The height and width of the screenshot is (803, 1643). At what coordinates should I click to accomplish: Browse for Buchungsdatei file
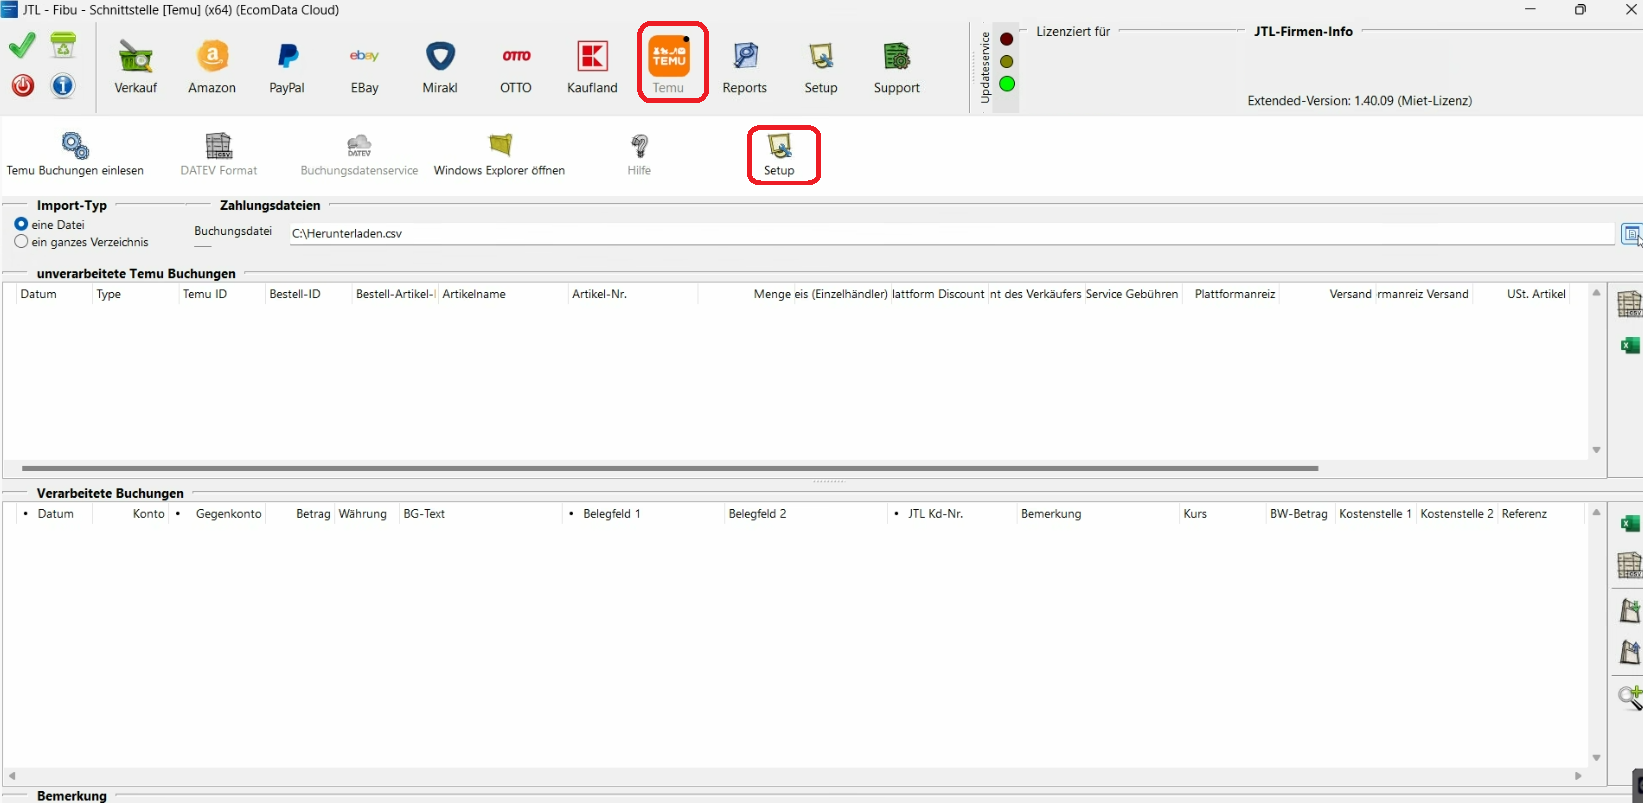pos(1630,235)
